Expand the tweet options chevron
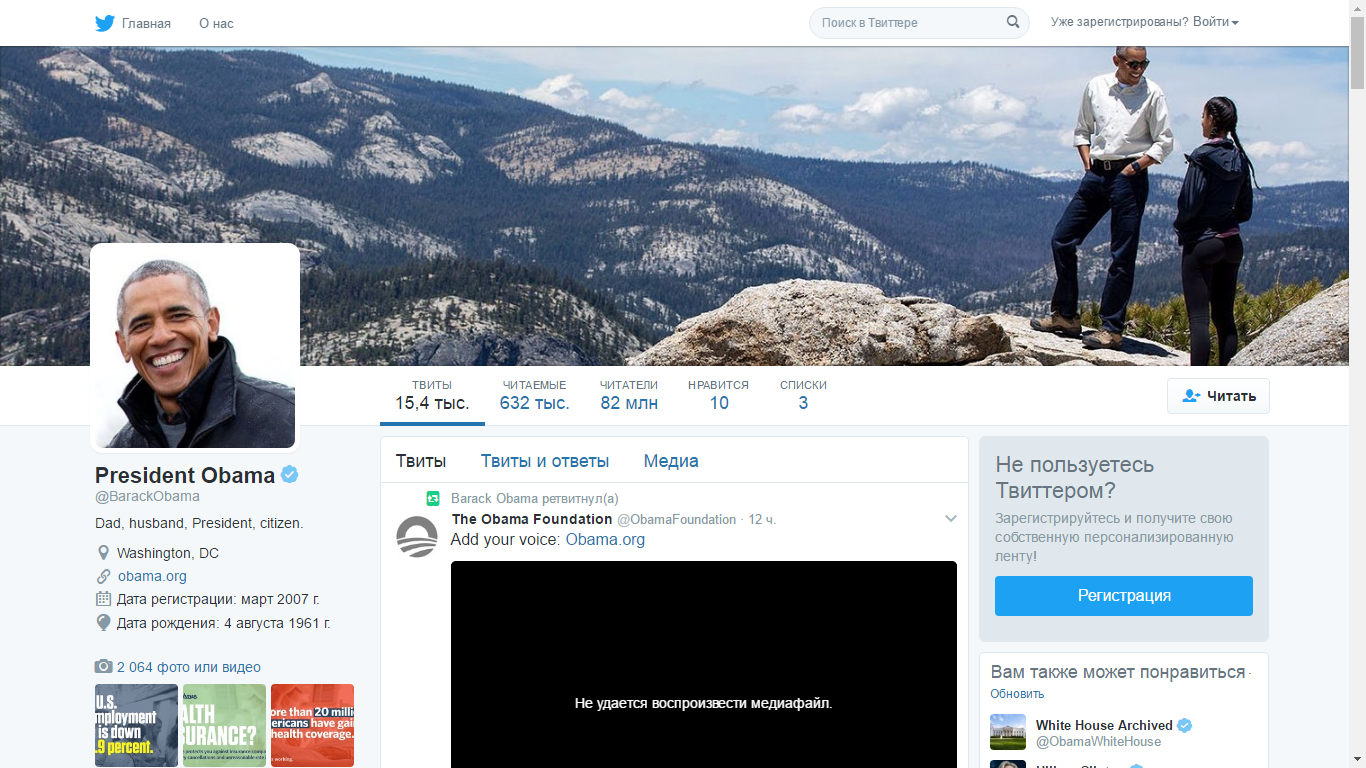The image size is (1366, 768). 951,518
